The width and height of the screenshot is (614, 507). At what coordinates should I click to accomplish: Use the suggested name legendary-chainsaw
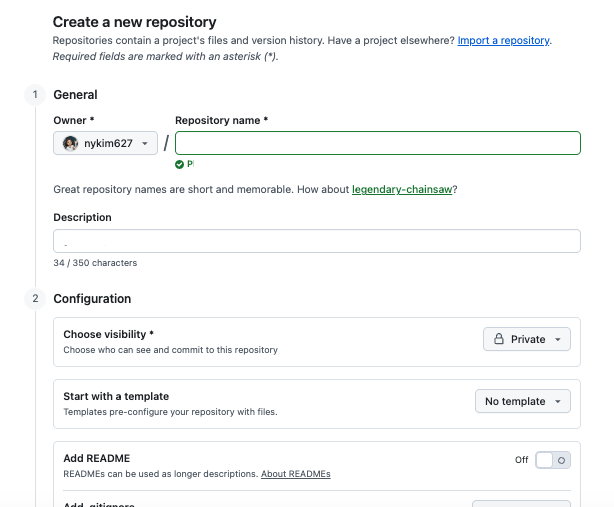click(x=402, y=189)
